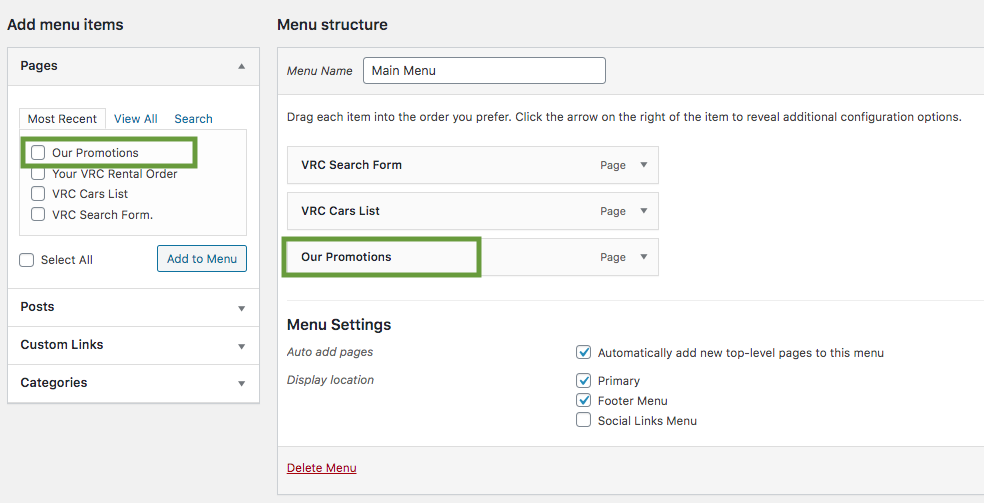Uncheck the Primary display location

click(584, 380)
